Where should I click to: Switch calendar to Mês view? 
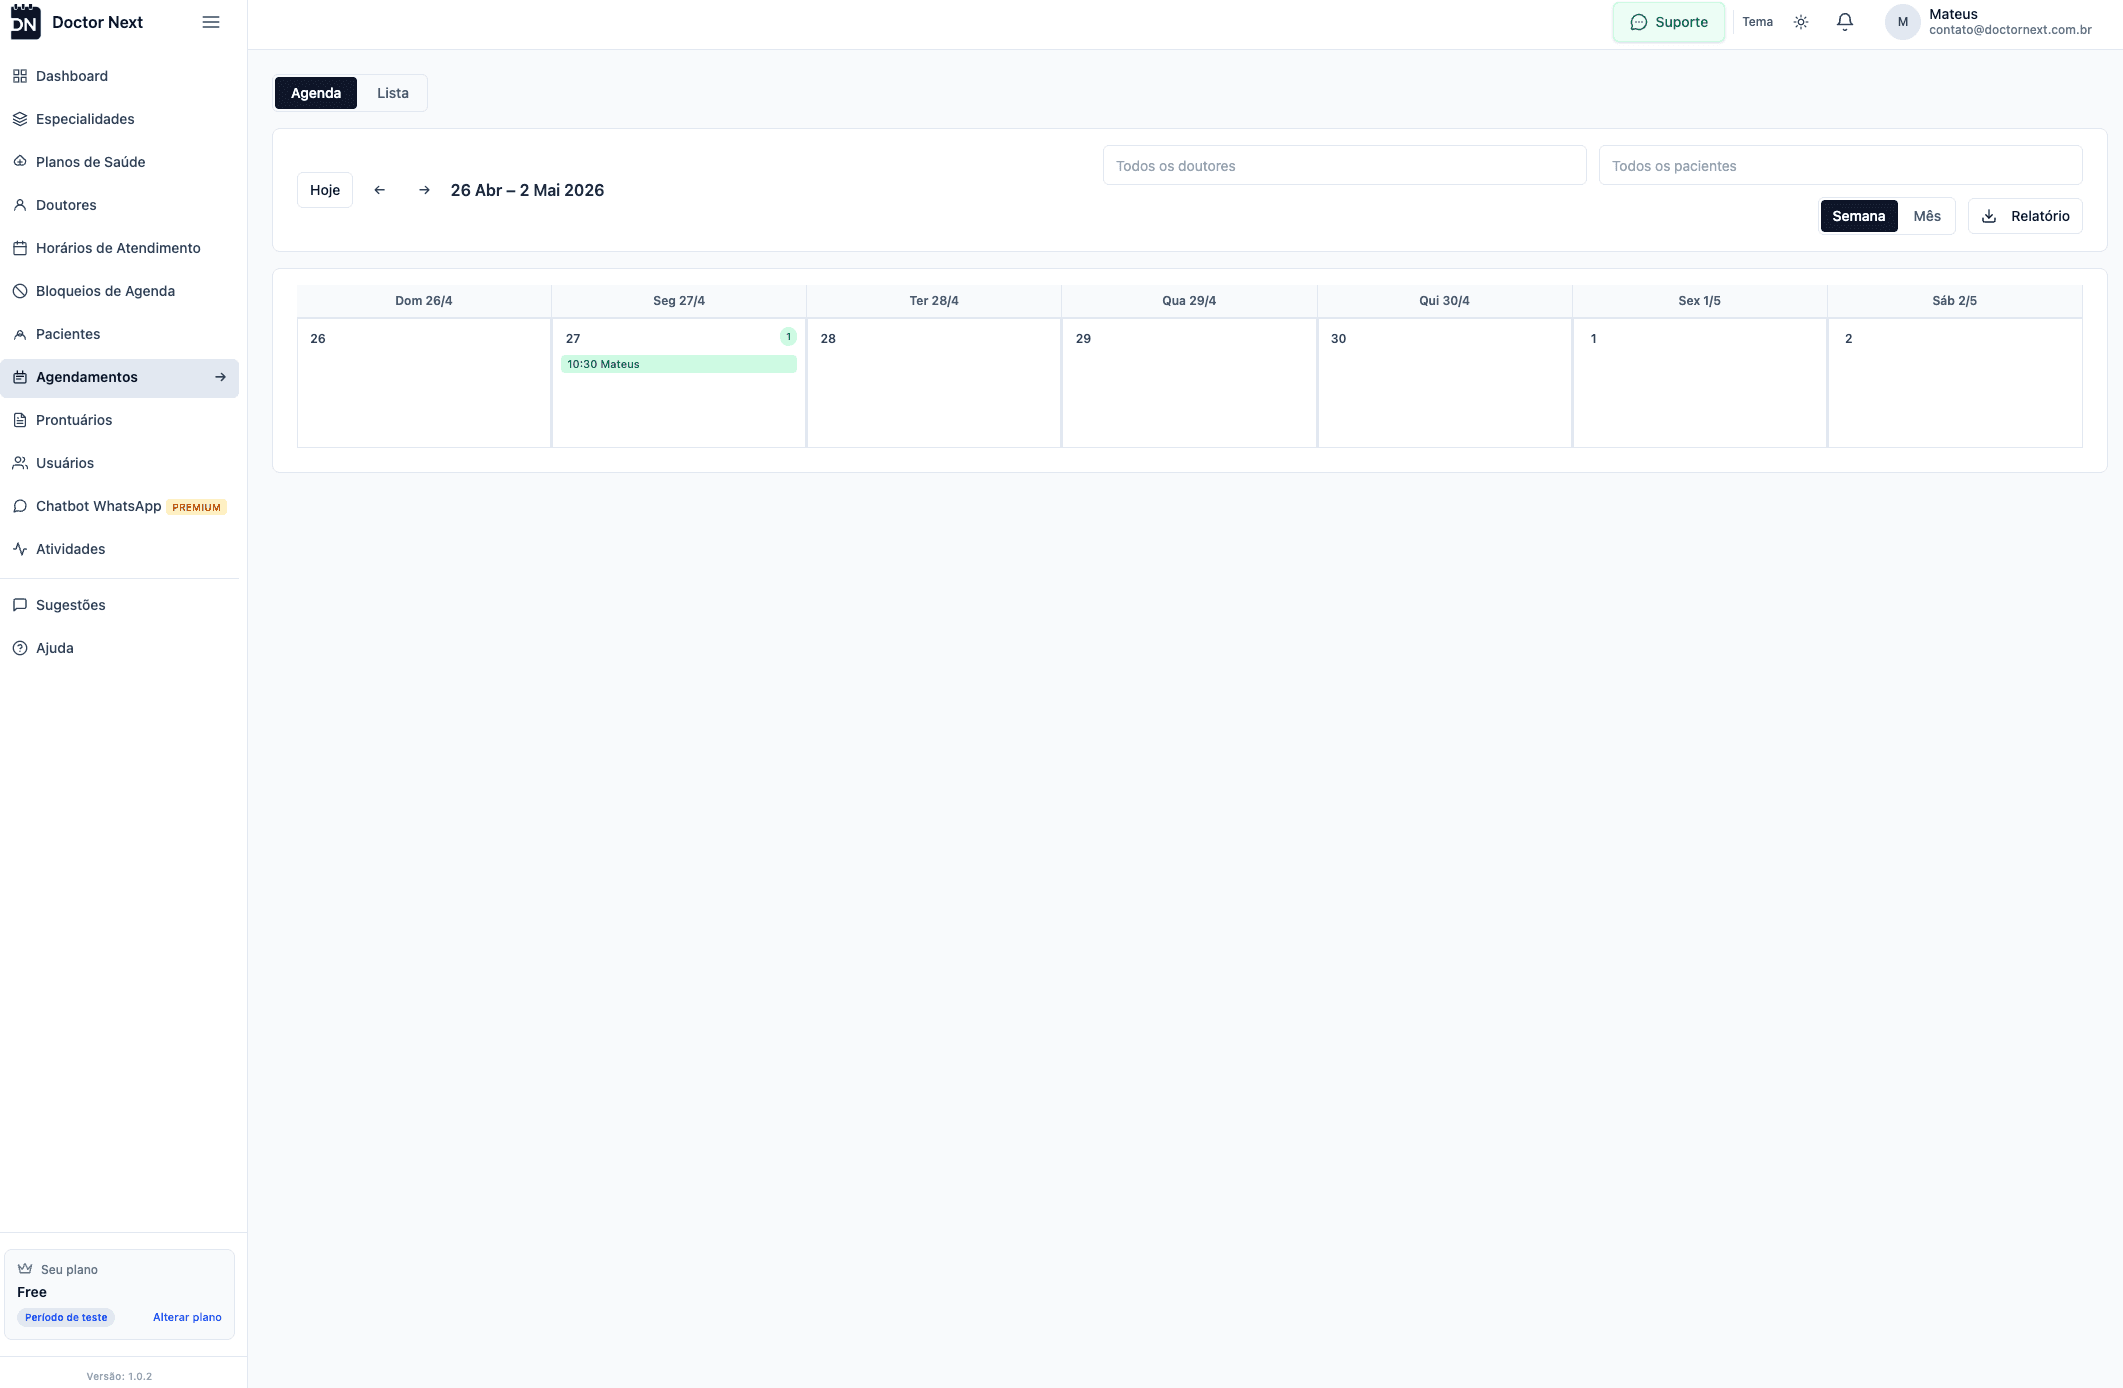1926,216
